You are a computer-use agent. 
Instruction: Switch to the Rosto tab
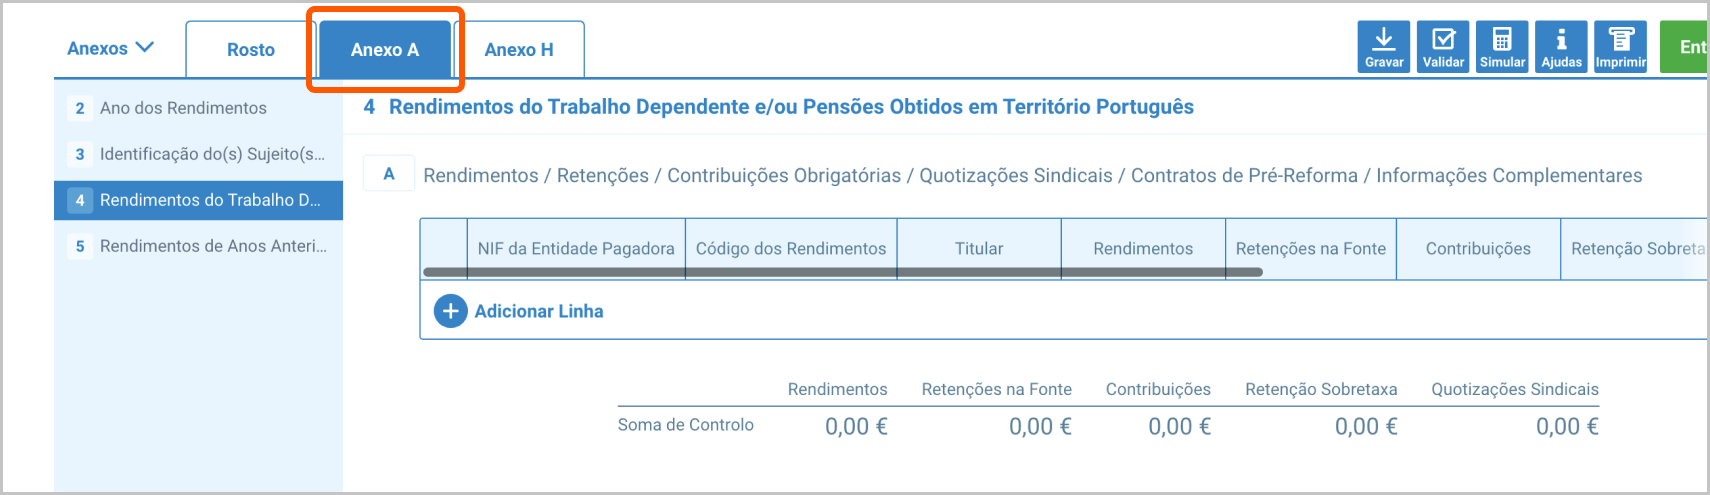pos(250,50)
